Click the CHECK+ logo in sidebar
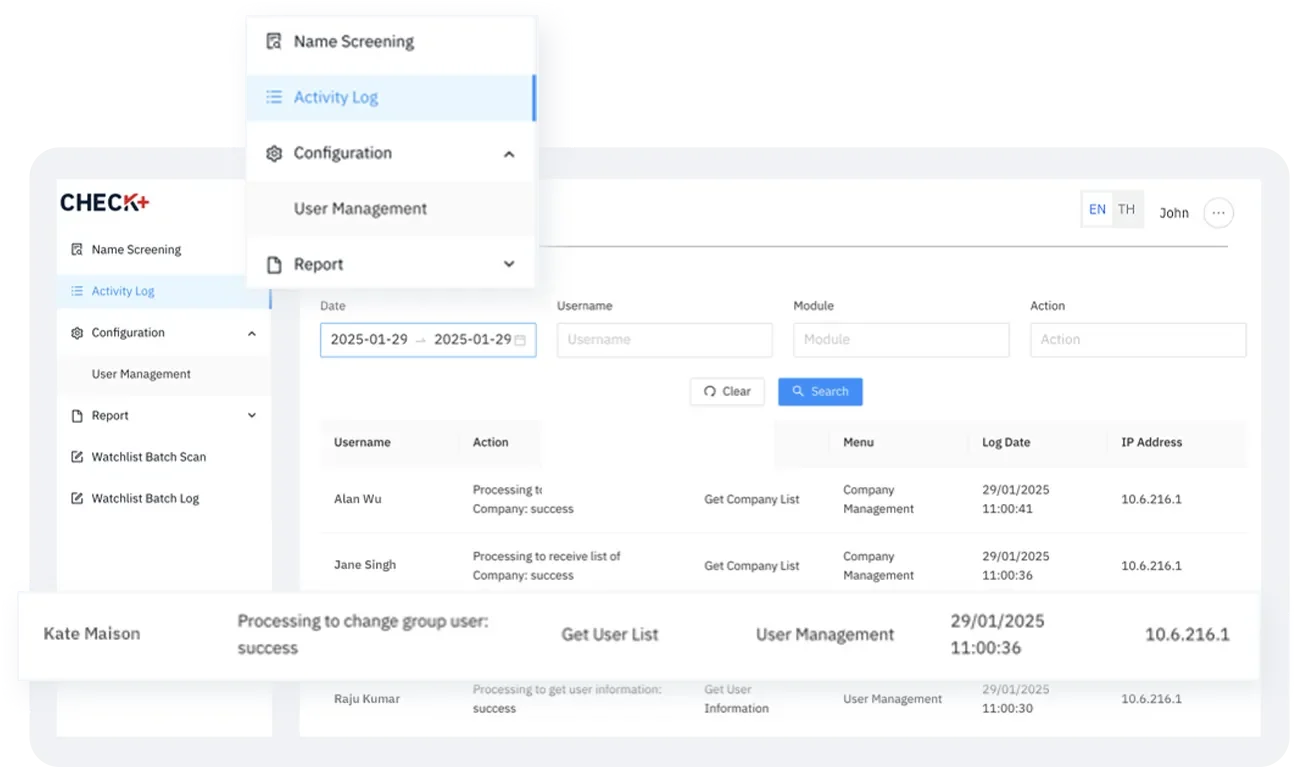Screen dimensions: 1296x767 coord(104,203)
